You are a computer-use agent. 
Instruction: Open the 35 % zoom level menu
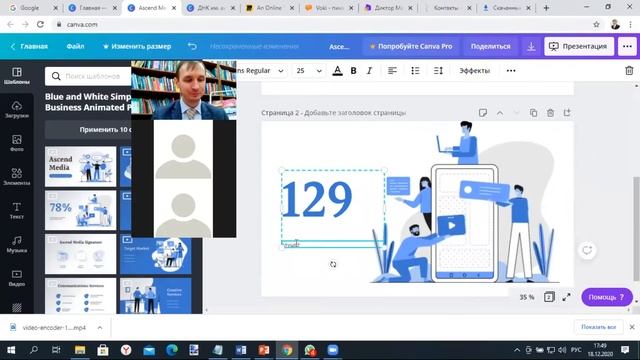(527, 297)
